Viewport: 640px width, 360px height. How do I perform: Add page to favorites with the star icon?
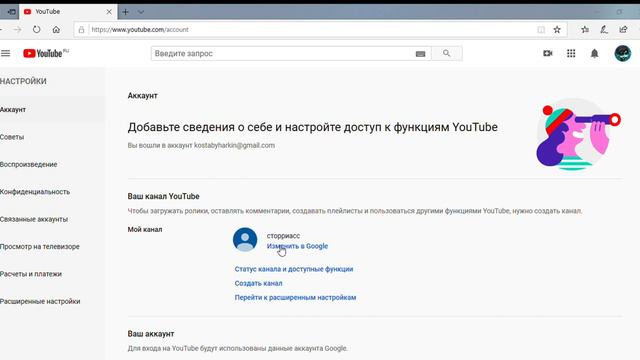[557, 29]
